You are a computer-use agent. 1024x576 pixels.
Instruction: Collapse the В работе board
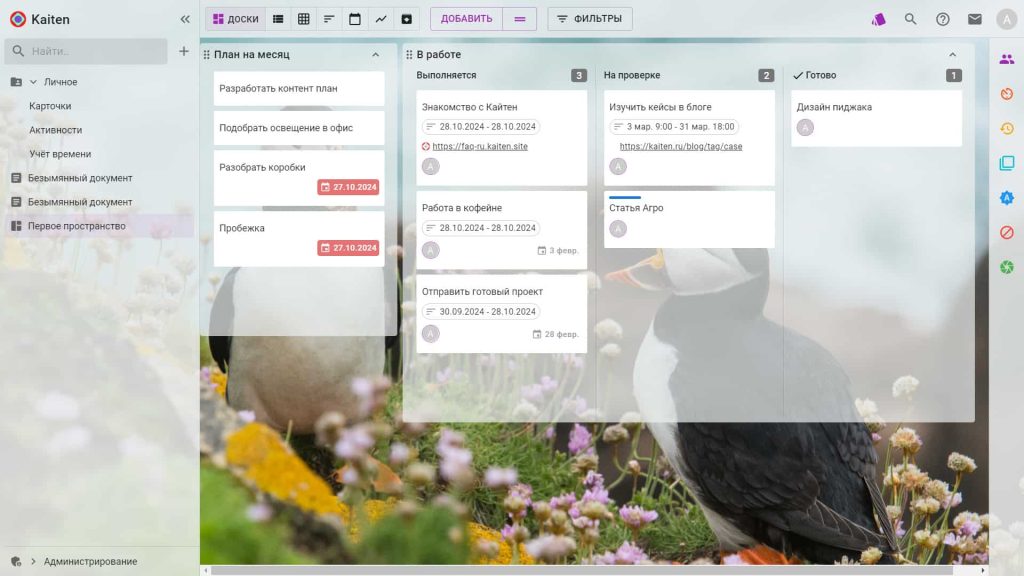click(952, 55)
